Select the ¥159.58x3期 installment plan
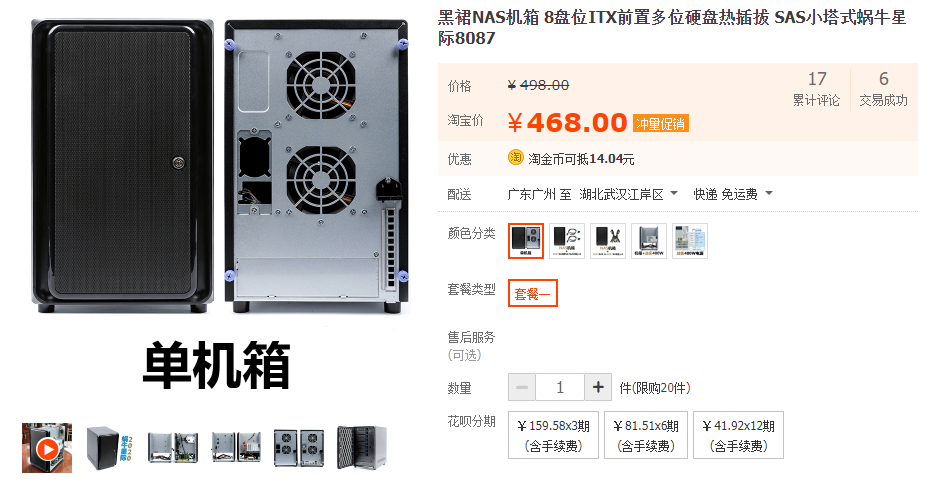Screen dimensions: 932x484 coord(553,435)
